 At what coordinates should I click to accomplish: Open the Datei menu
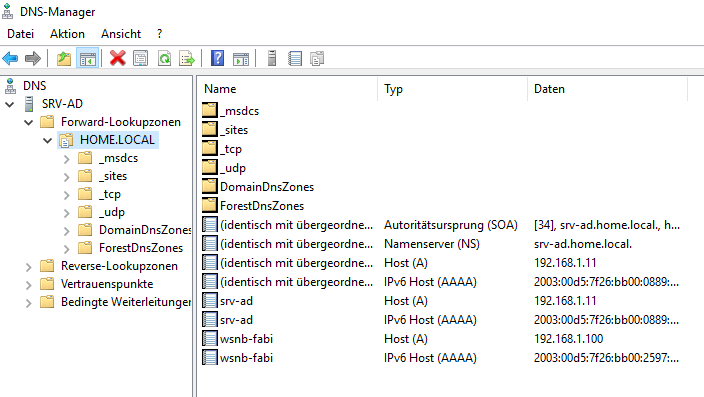coord(21,34)
